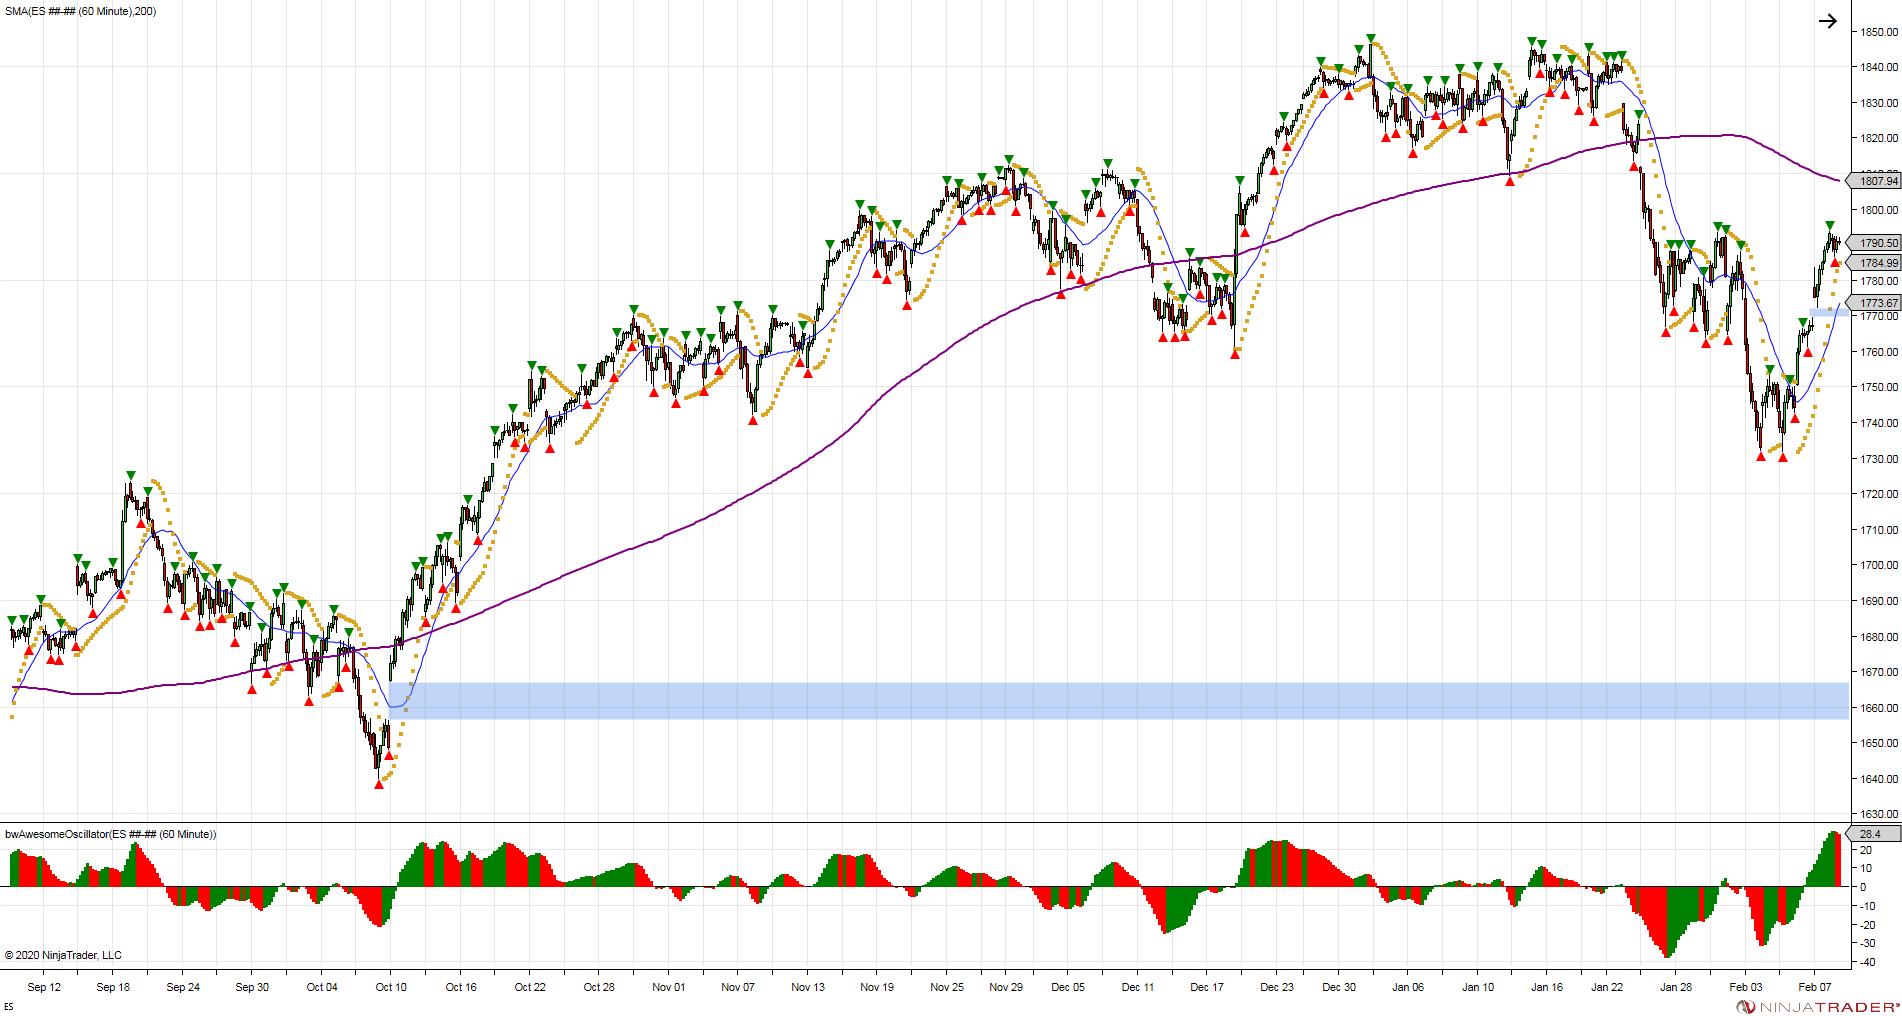Click the 28.4 oscillator value marker

tap(1873, 834)
